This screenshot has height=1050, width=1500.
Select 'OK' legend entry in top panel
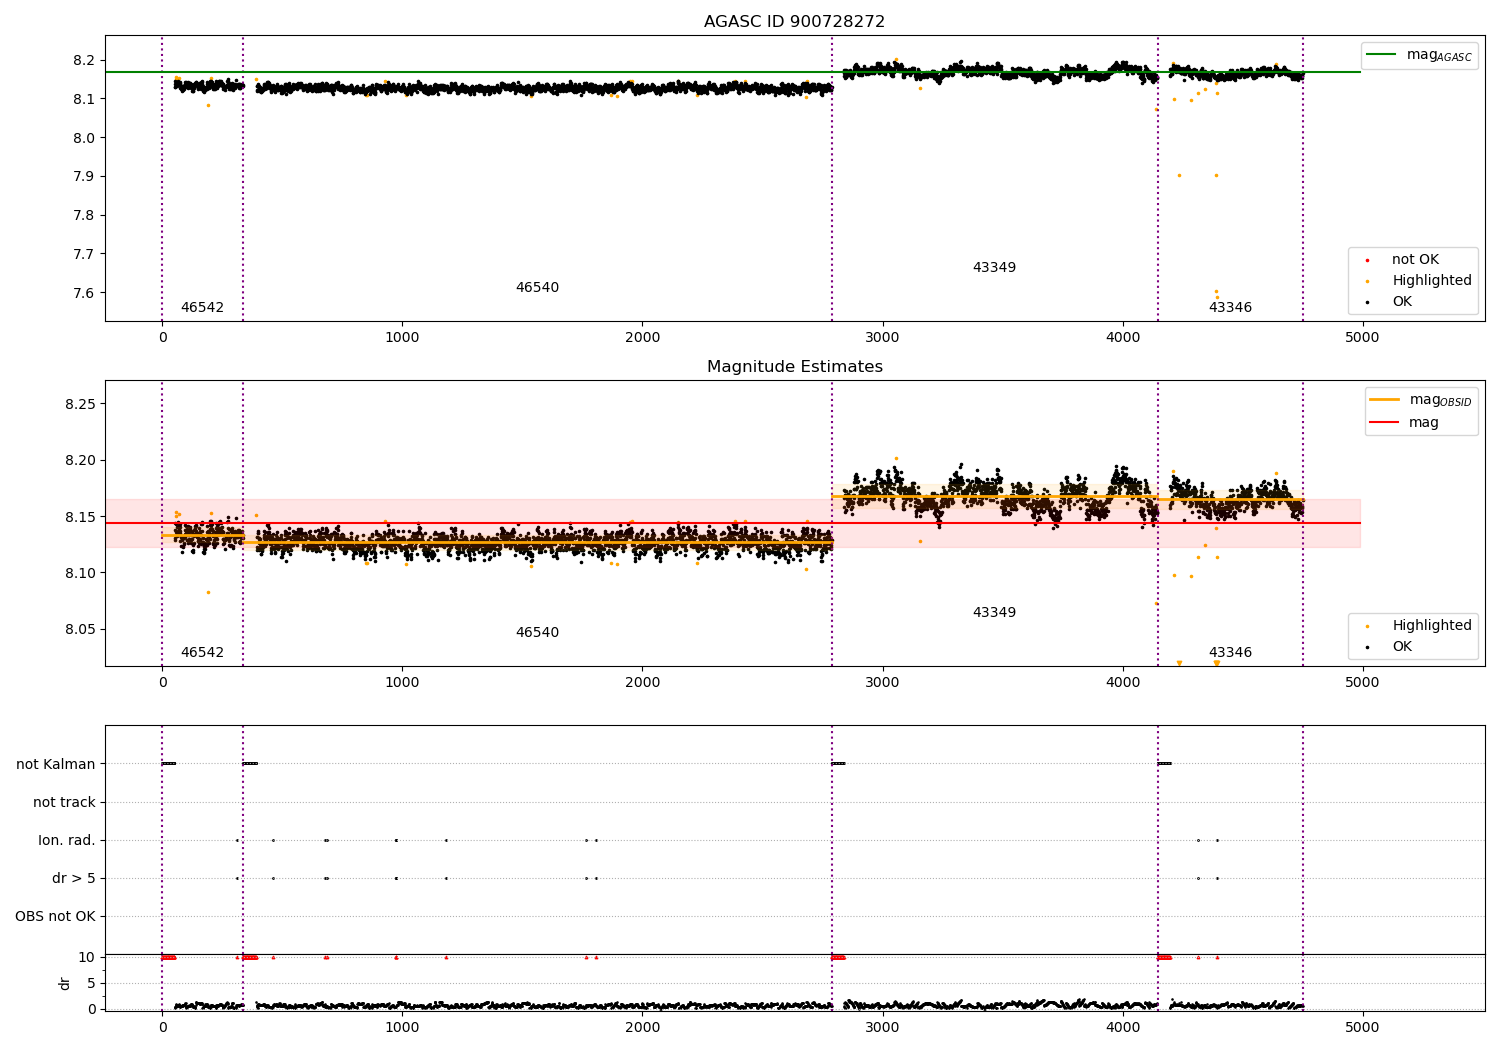1402,302
